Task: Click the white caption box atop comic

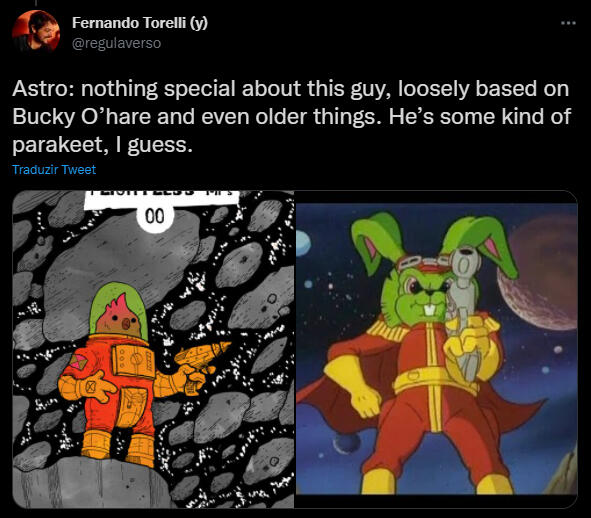Action: [x=162, y=199]
